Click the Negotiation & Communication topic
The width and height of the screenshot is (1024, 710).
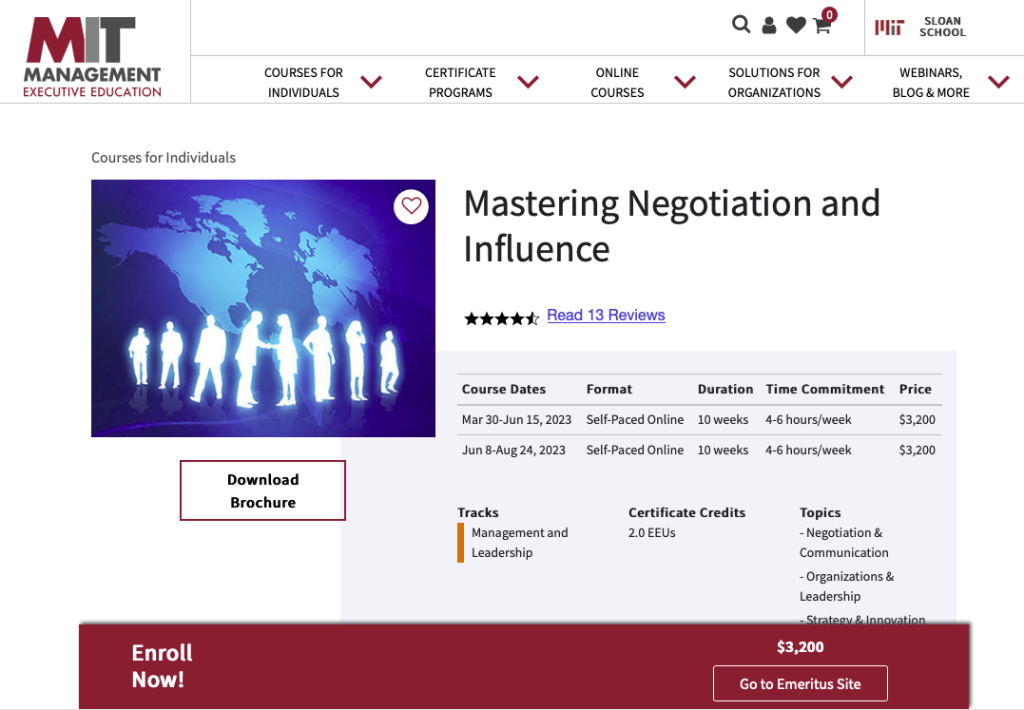coord(844,542)
